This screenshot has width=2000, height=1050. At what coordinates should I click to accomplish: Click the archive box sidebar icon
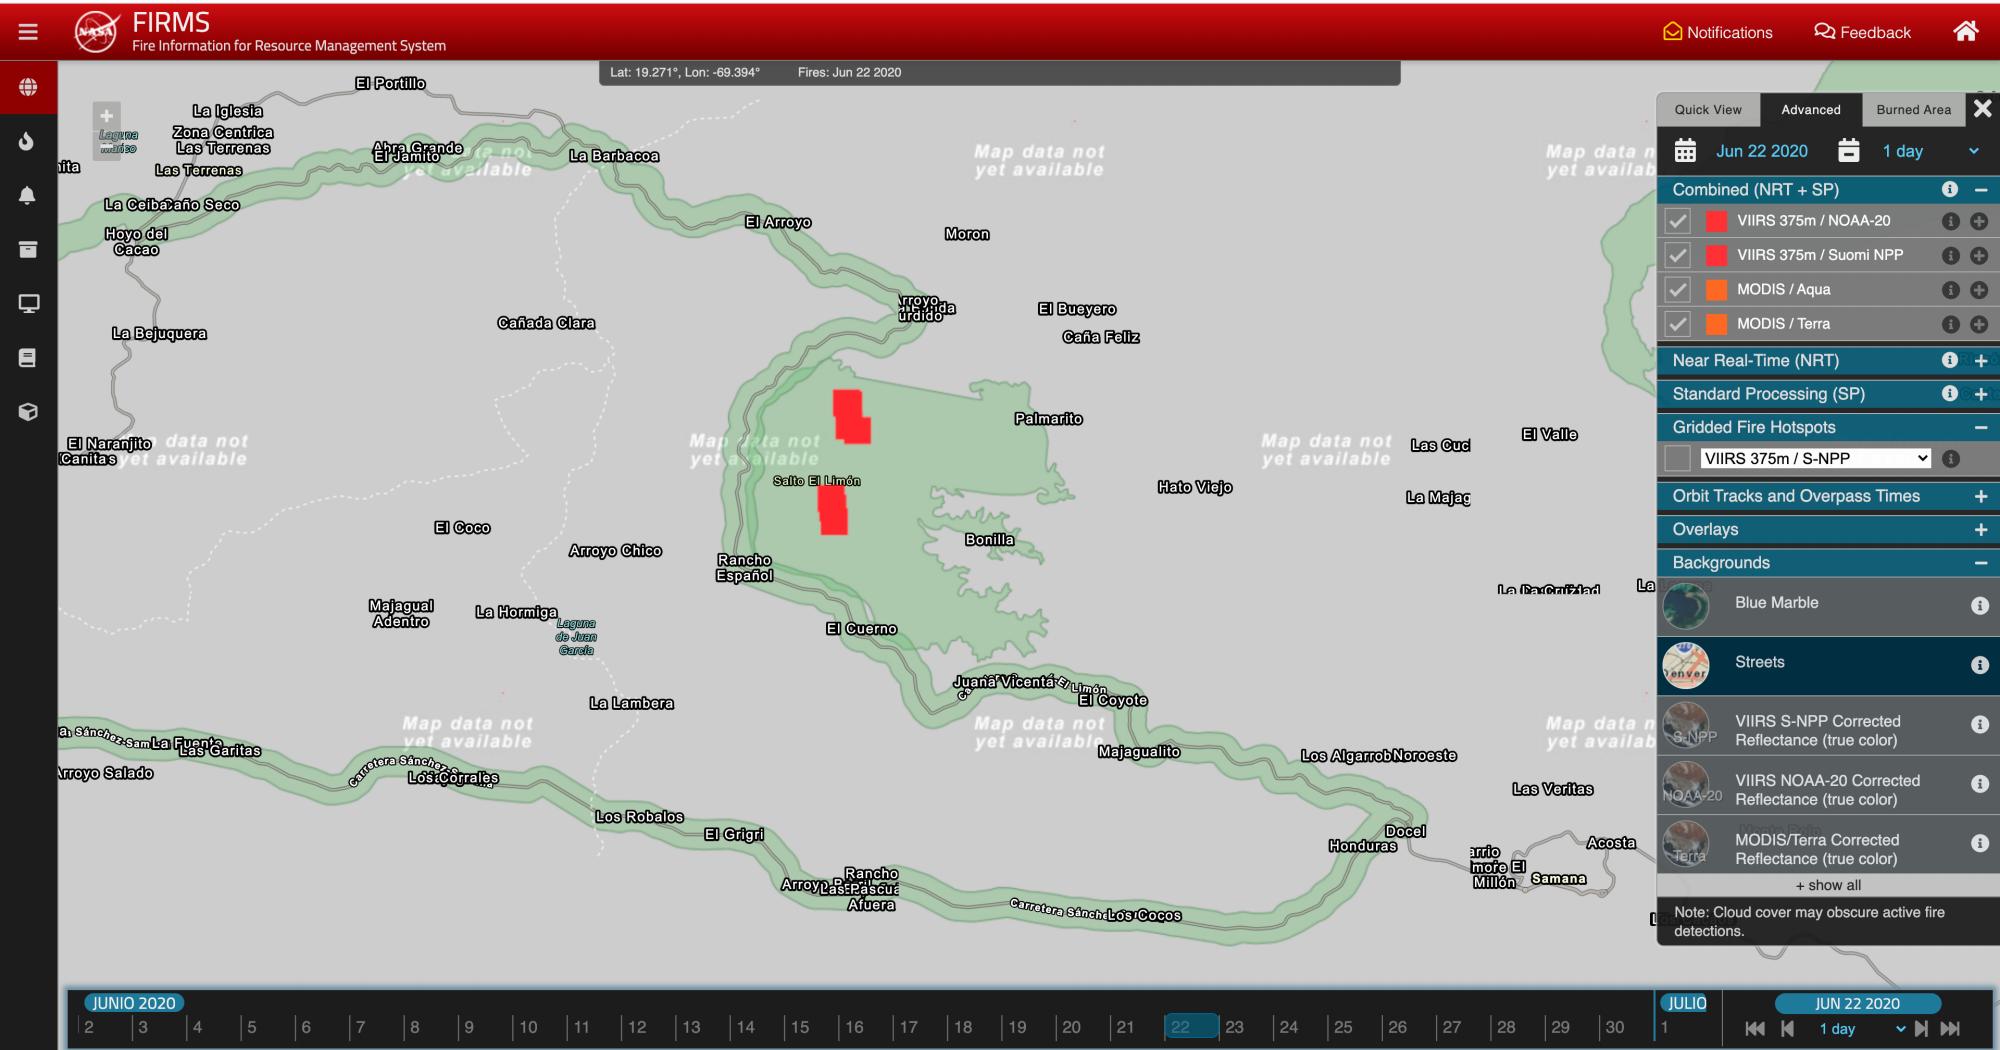28,250
